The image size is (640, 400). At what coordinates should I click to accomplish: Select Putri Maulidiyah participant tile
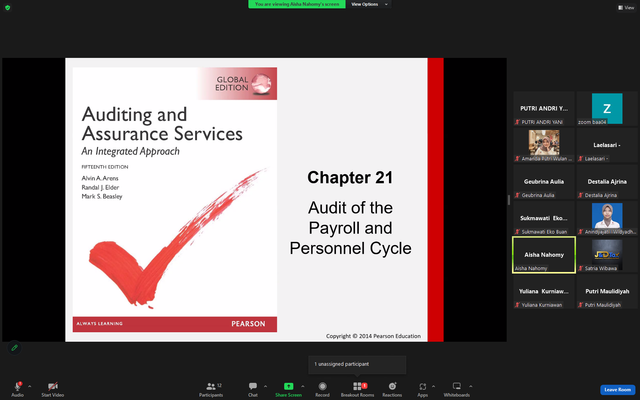point(607,291)
